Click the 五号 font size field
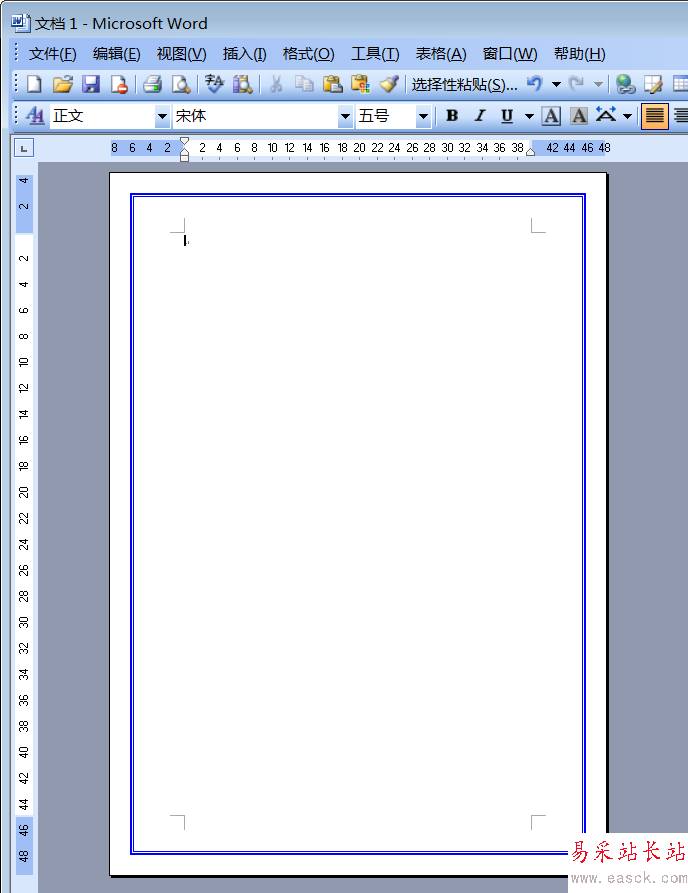Image resolution: width=688 pixels, height=893 pixels. [x=386, y=116]
